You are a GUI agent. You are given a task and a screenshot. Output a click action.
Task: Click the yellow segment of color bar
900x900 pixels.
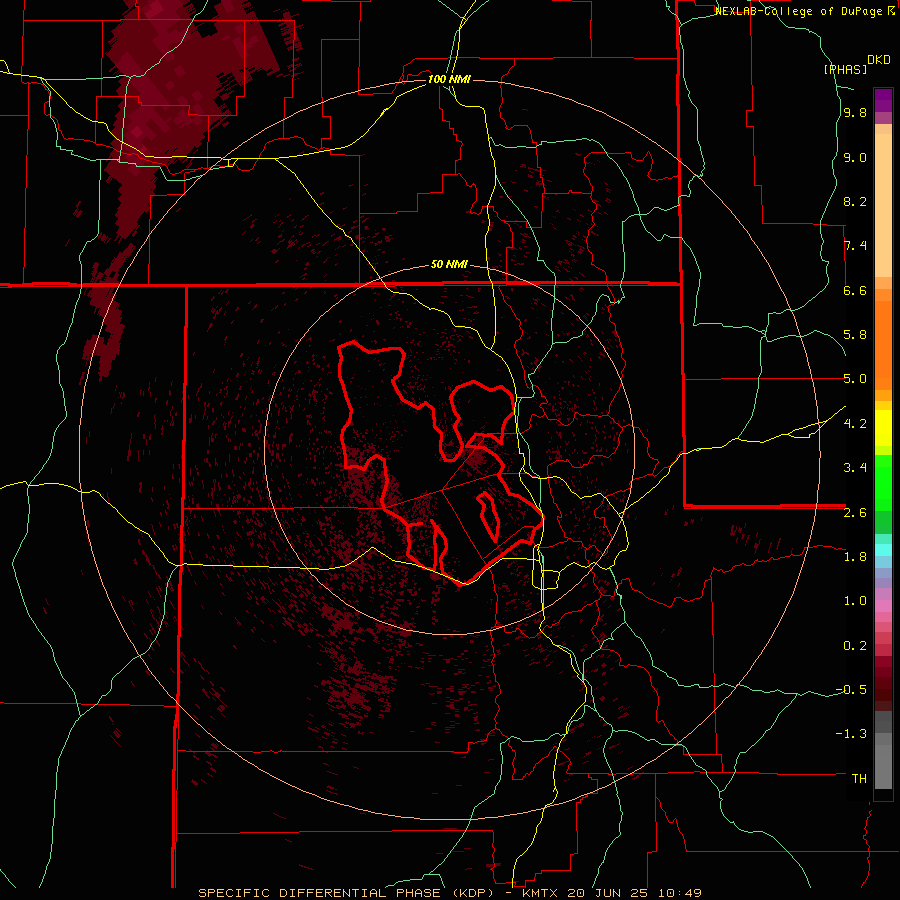[883, 428]
